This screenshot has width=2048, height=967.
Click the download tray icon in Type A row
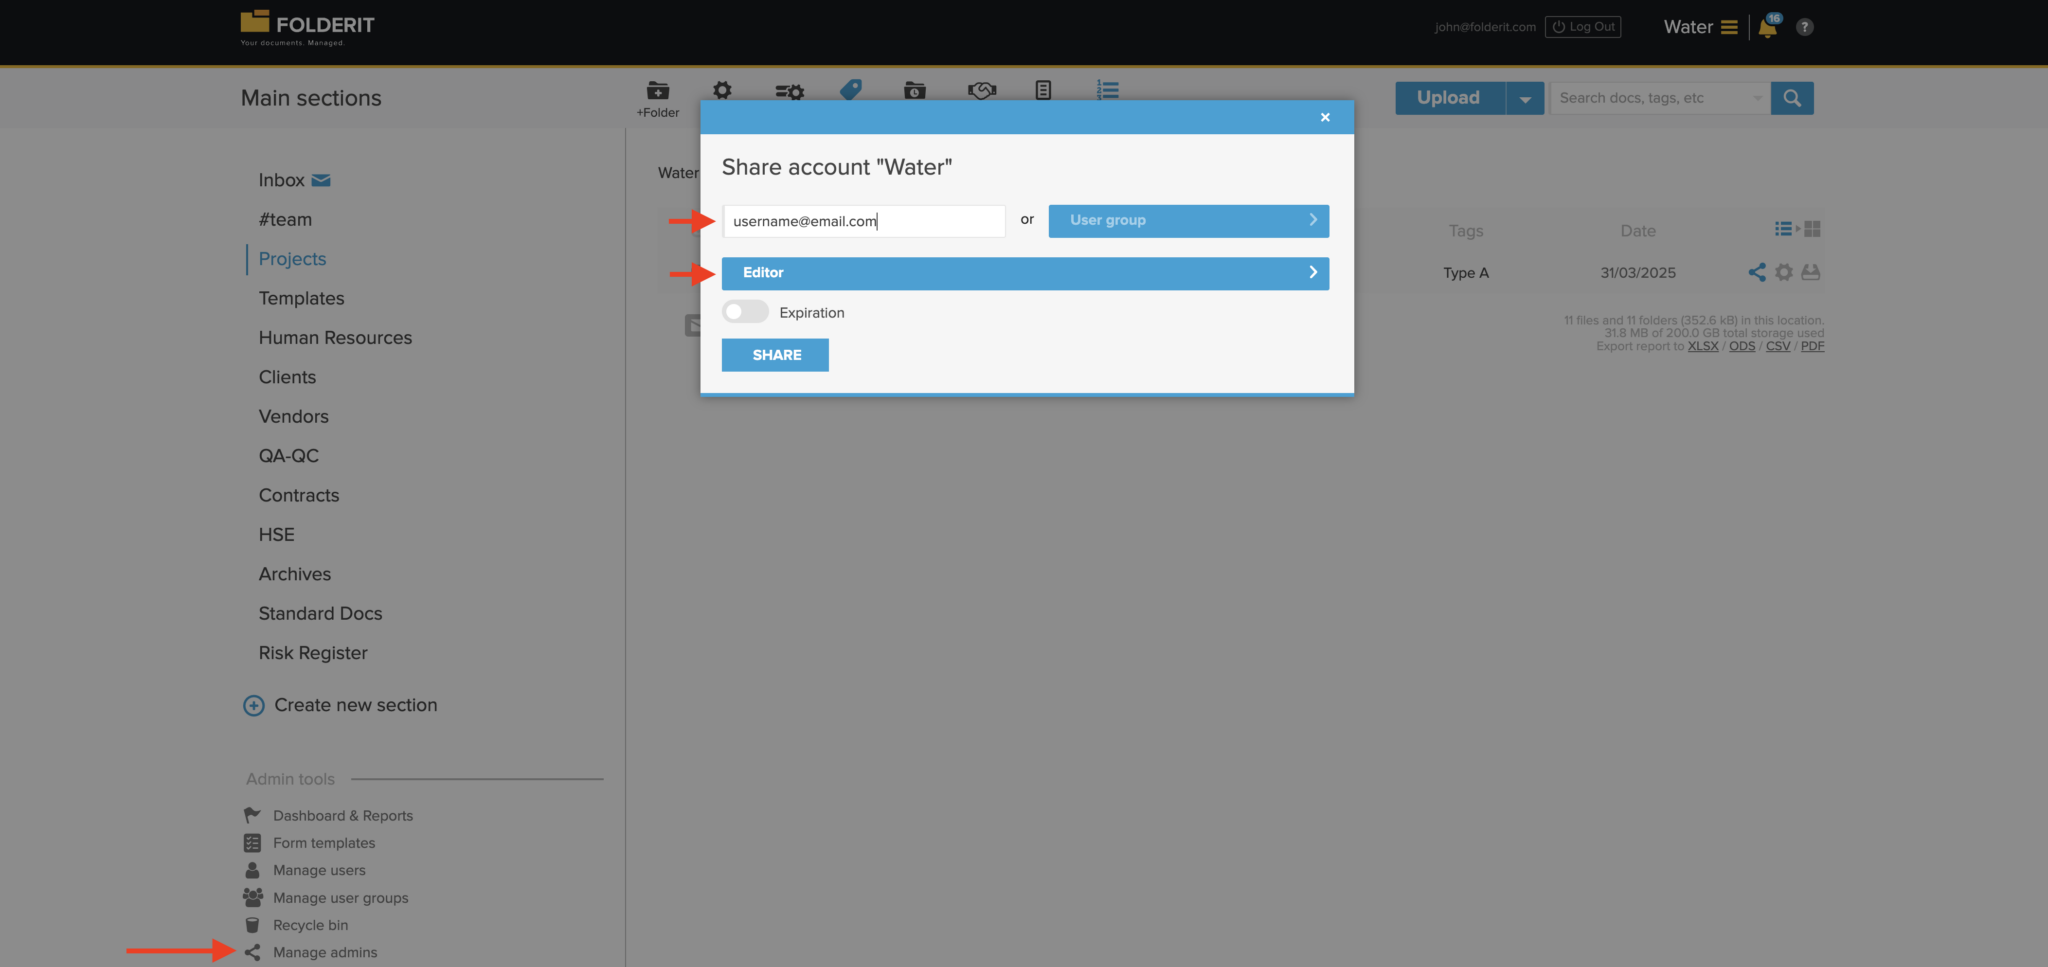[x=1811, y=272]
